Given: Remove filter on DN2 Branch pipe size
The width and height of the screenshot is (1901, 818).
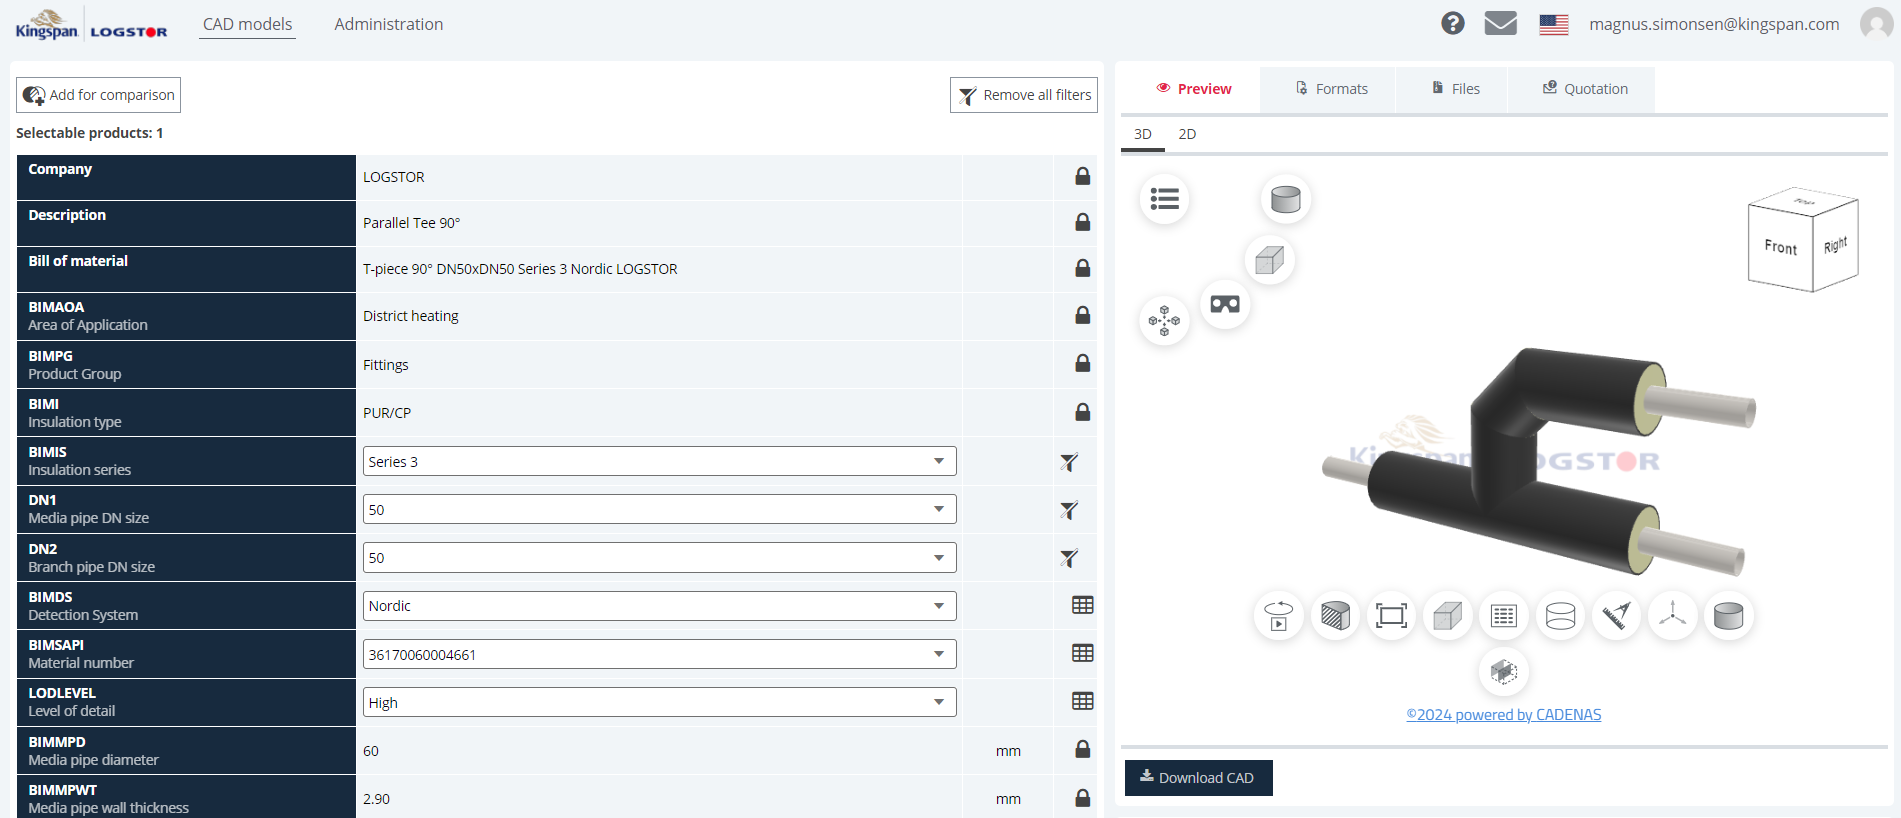Looking at the screenshot, I should point(1069,558).
